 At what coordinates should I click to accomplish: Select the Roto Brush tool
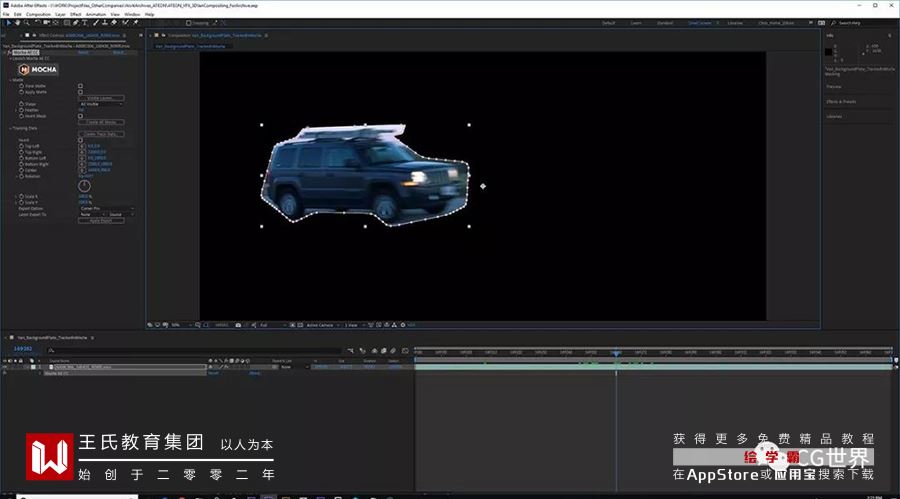point(125,22)
